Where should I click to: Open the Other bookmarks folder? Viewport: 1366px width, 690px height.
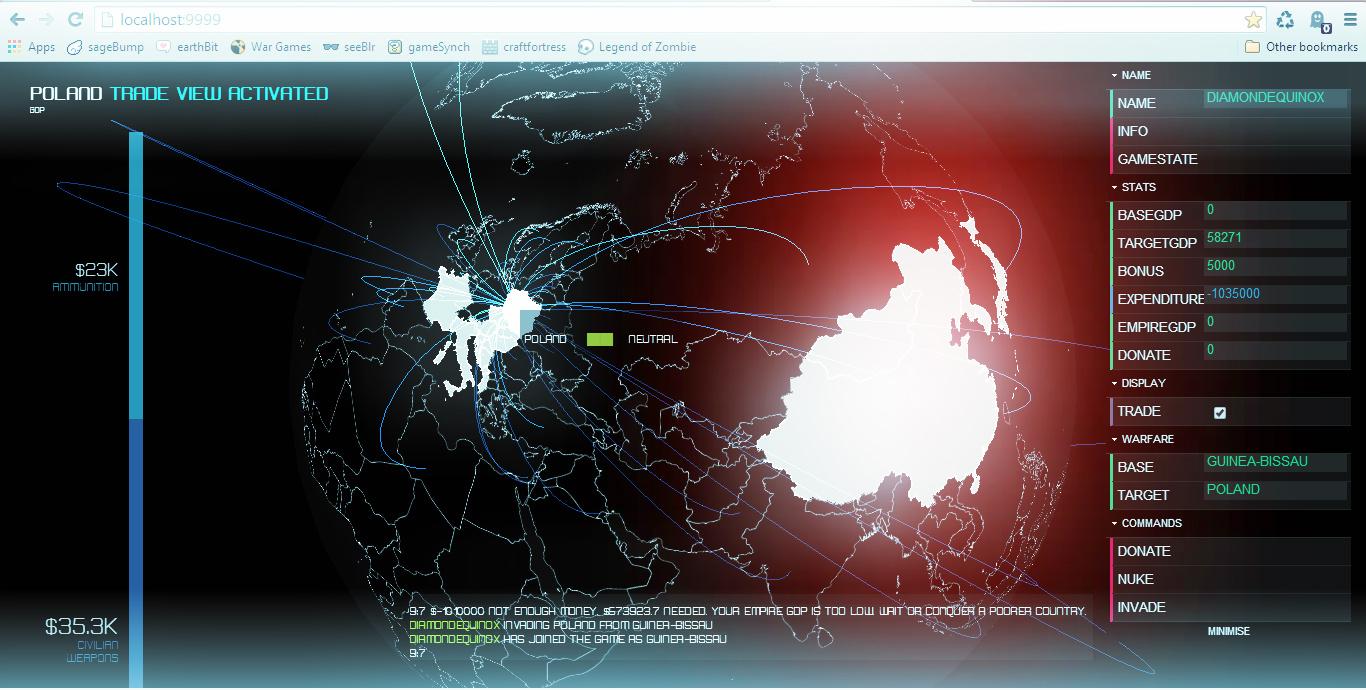1301,47
